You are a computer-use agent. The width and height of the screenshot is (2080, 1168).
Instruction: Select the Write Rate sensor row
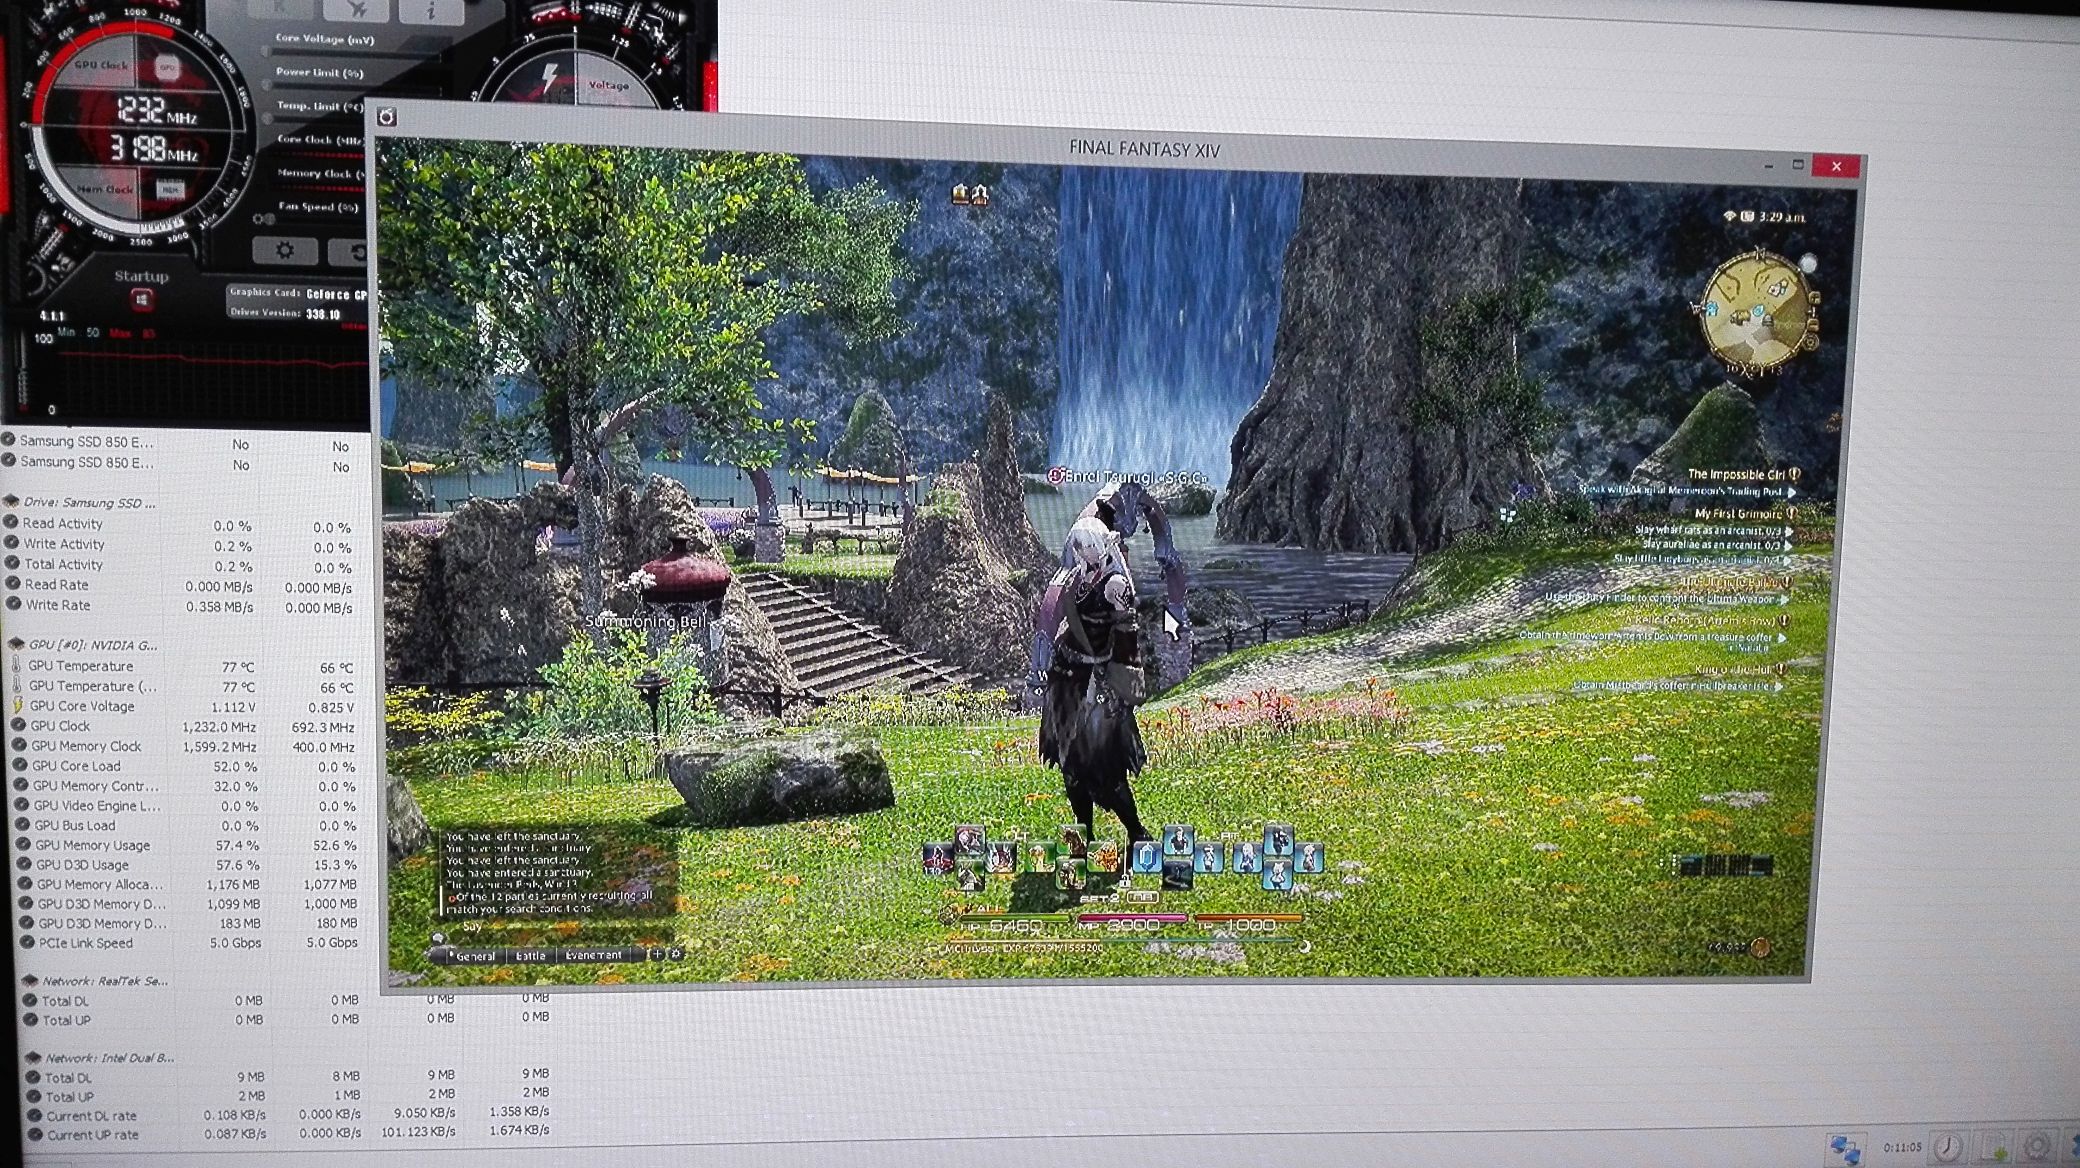181,606
